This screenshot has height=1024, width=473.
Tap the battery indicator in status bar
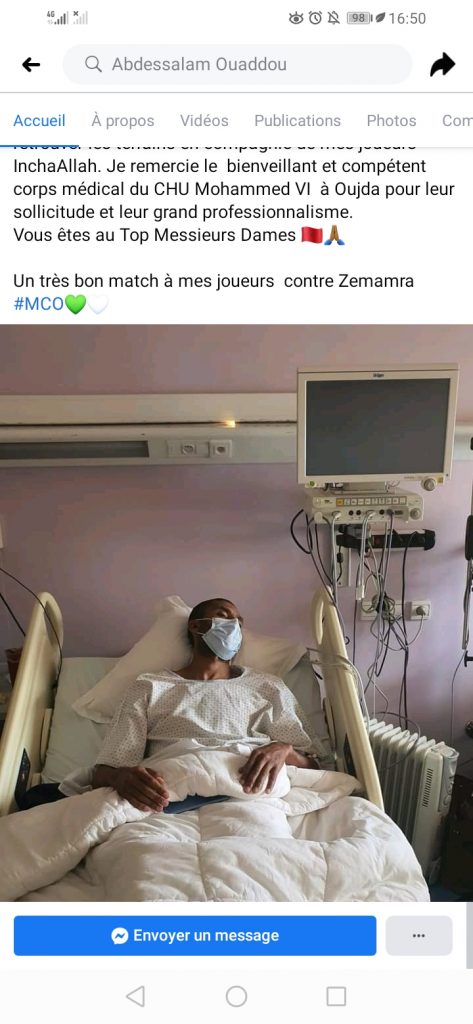tap(360, 18)
